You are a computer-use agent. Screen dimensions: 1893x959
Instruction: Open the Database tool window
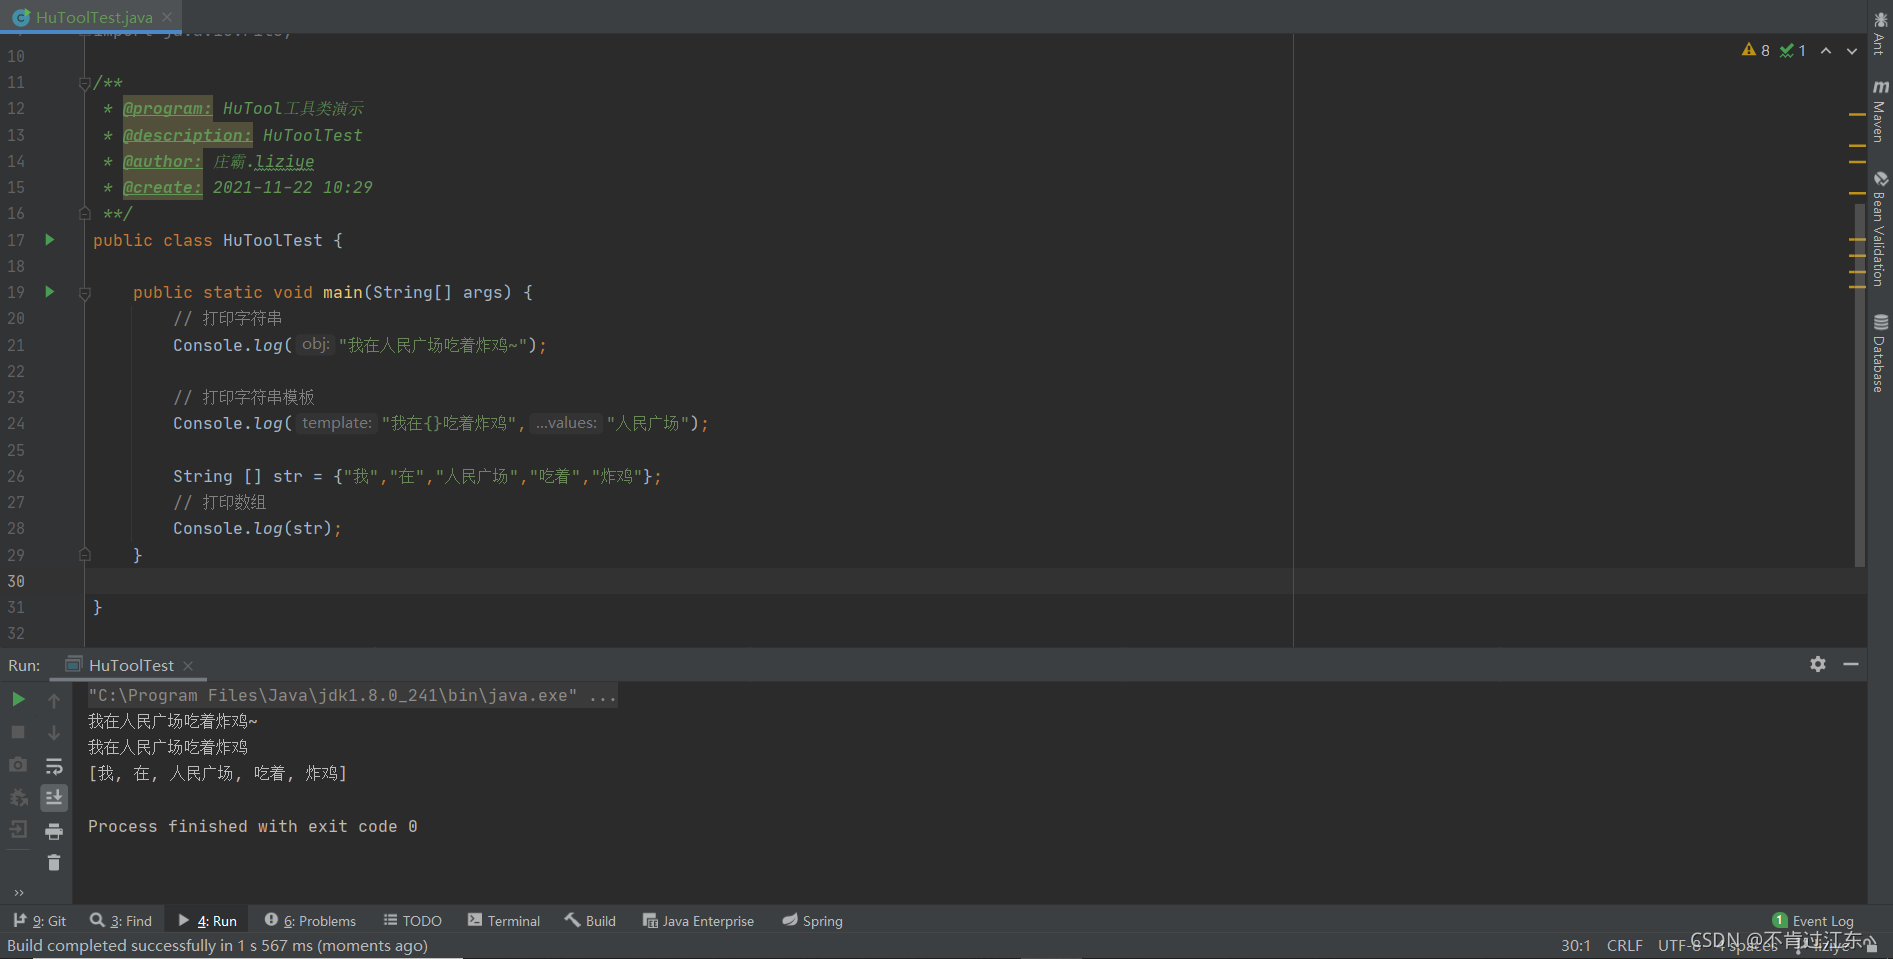click(1880, 353)
